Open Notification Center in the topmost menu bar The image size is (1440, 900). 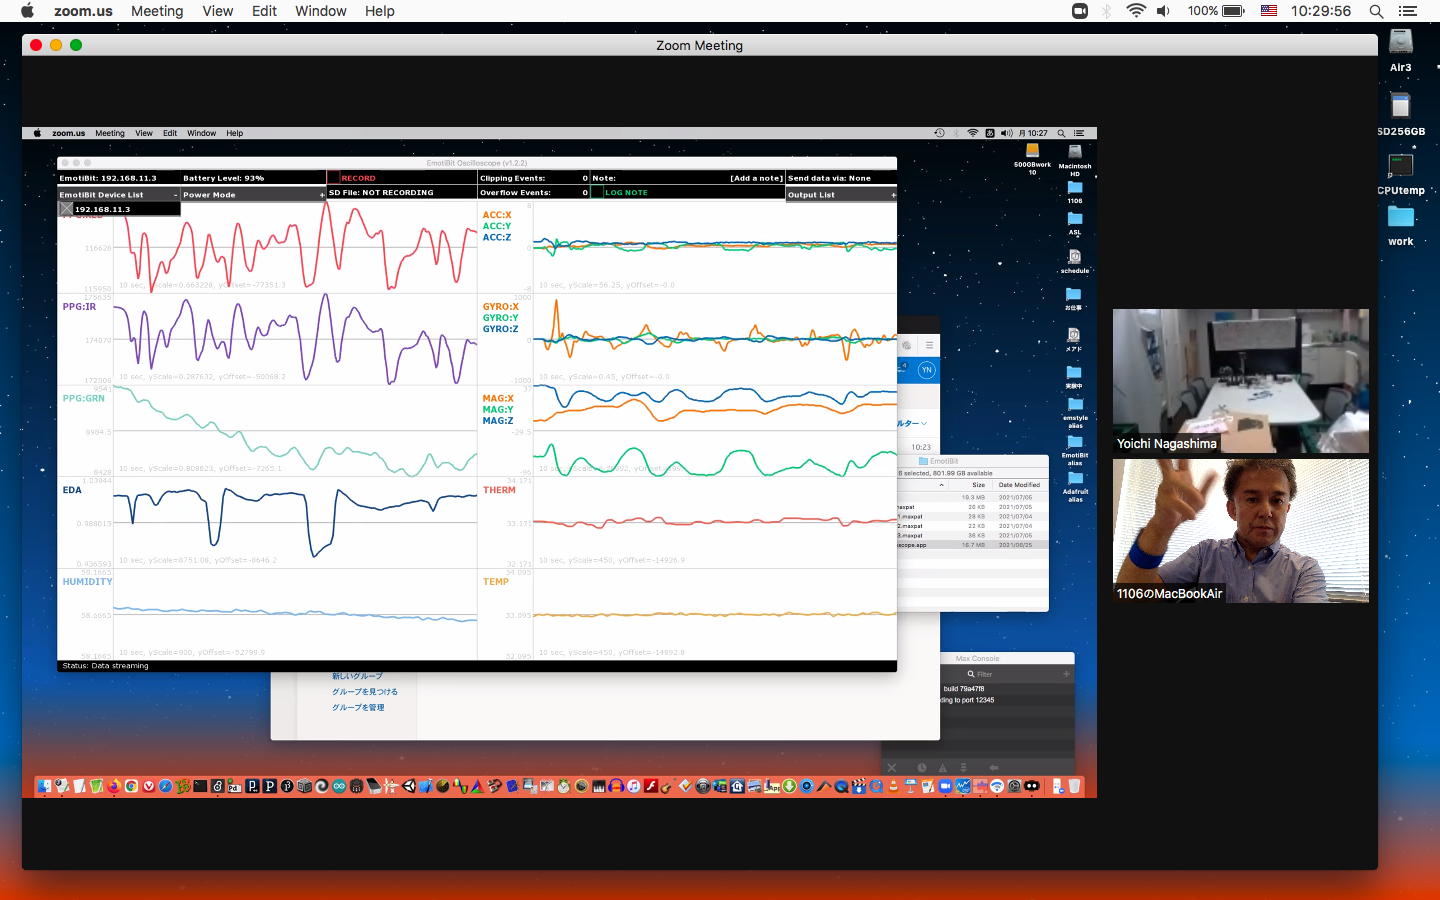1408,11
